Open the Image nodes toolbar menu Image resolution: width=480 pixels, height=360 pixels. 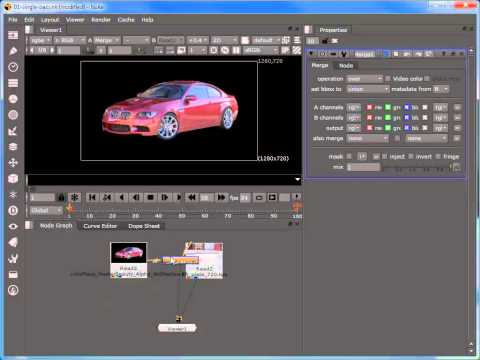point(13,35)
